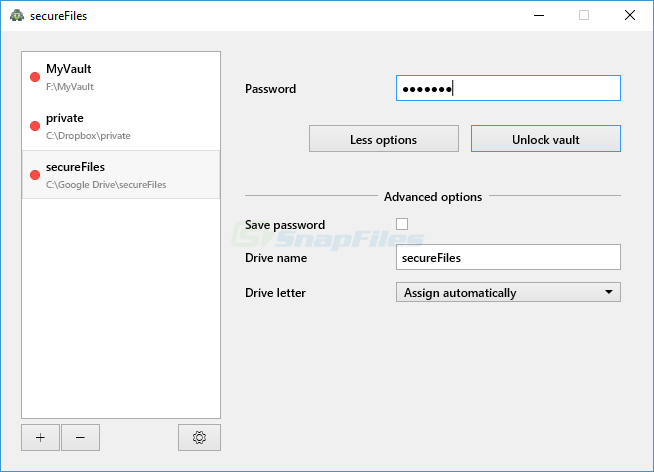
Task: Collapse advanced options with Less options
Action: pos(383,139)
